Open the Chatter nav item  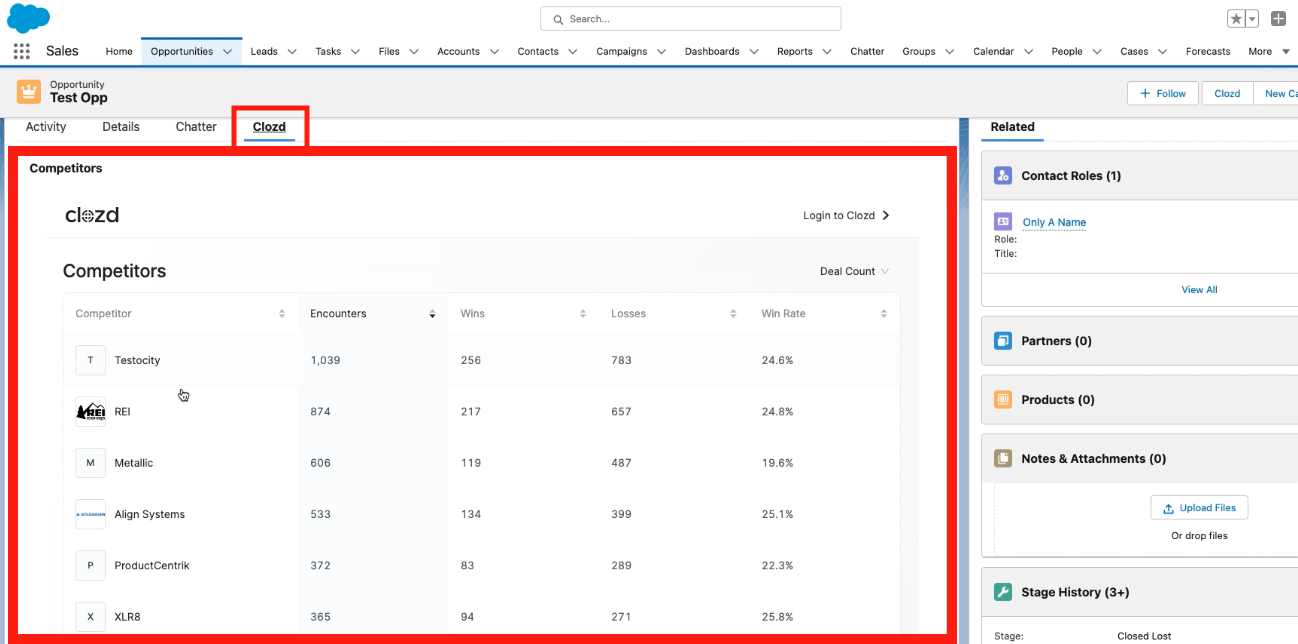point(867,51)
